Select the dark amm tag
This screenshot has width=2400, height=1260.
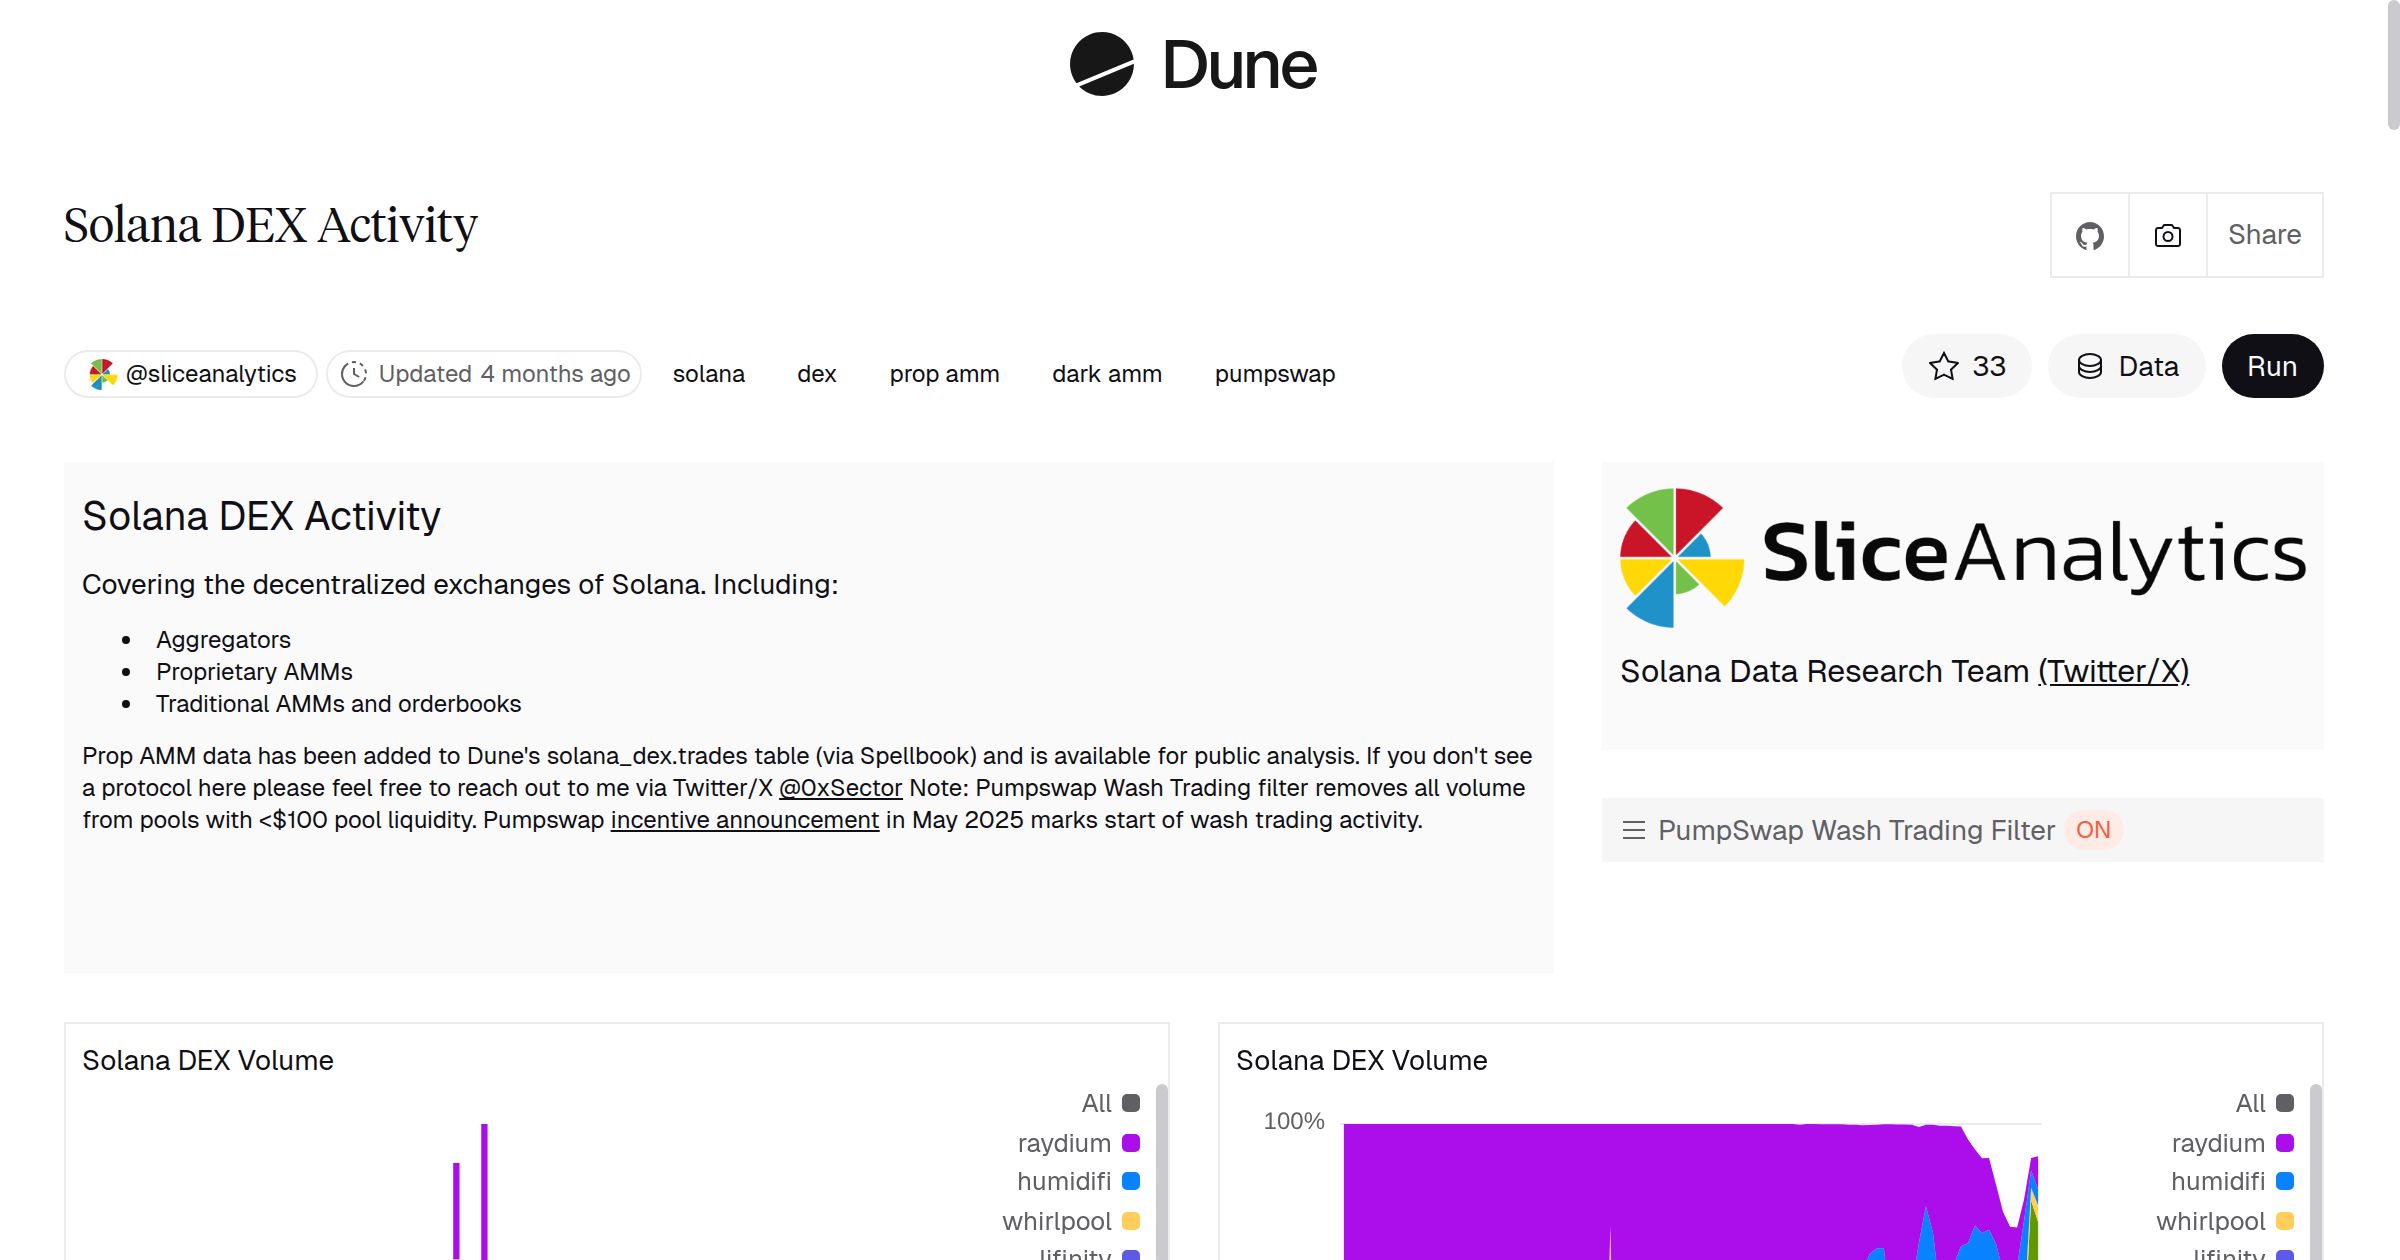tap(1106, 373)
